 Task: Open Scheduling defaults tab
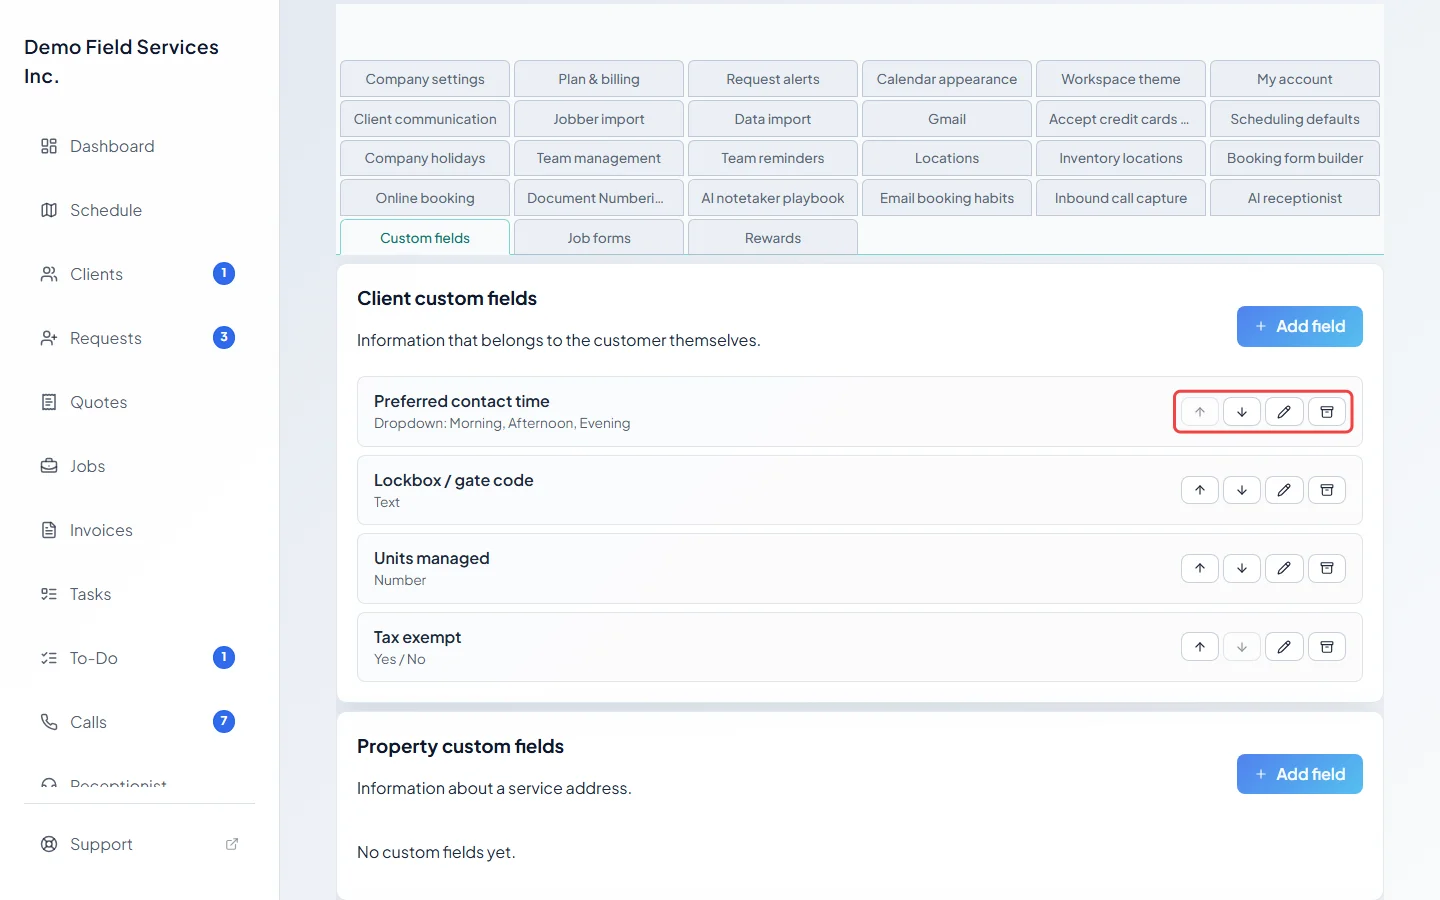pos(1295,119)
